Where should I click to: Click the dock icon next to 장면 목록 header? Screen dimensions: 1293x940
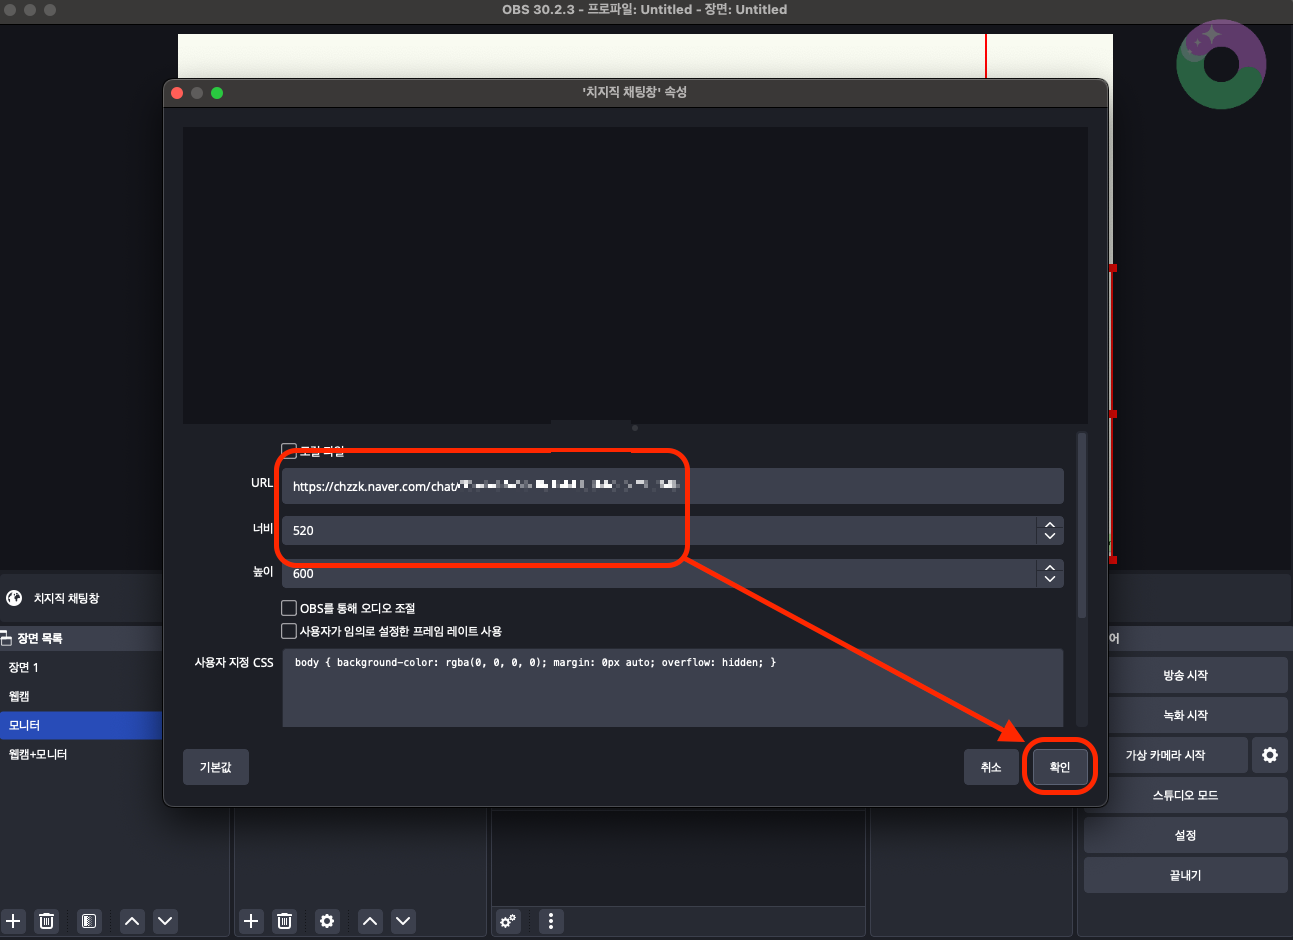(x=6, y=638)
